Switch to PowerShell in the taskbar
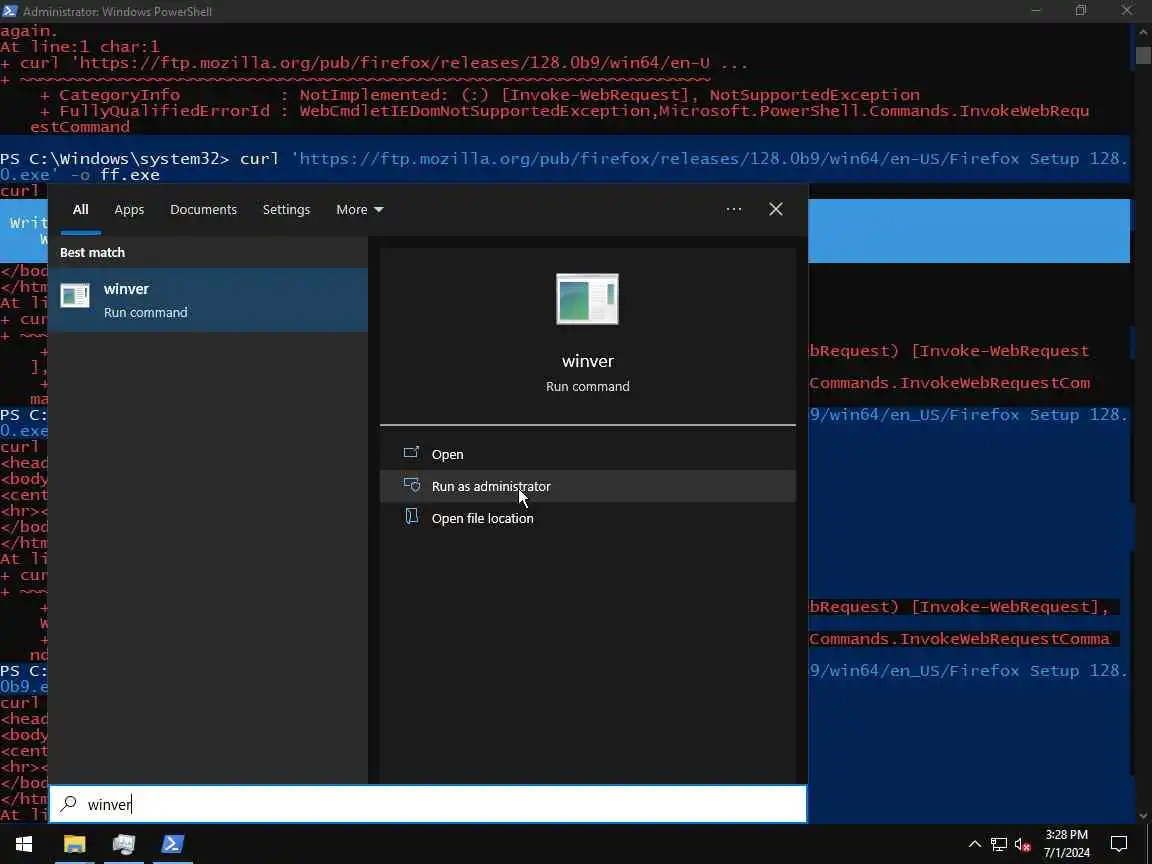 coord(173,843)
